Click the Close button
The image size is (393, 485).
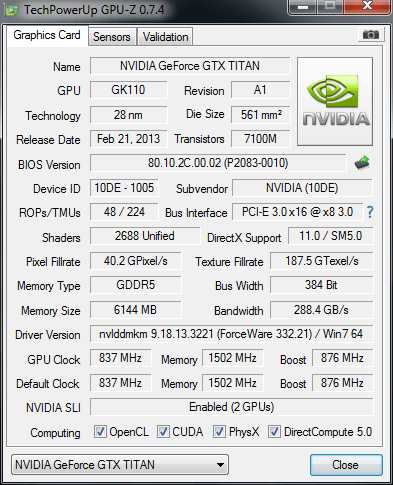346,465
